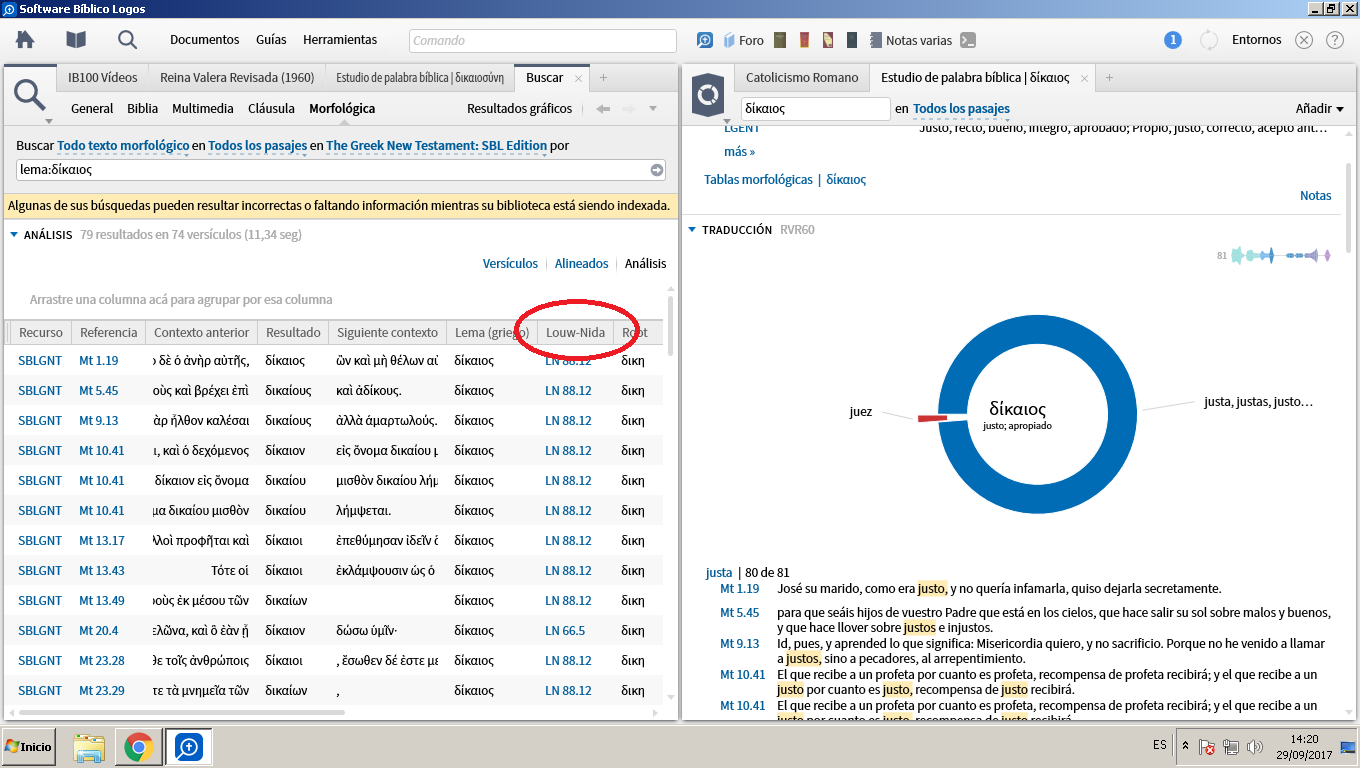Select the Biblia search type
The height and width of the screenshot is (768, 1360).
point(142,108)
